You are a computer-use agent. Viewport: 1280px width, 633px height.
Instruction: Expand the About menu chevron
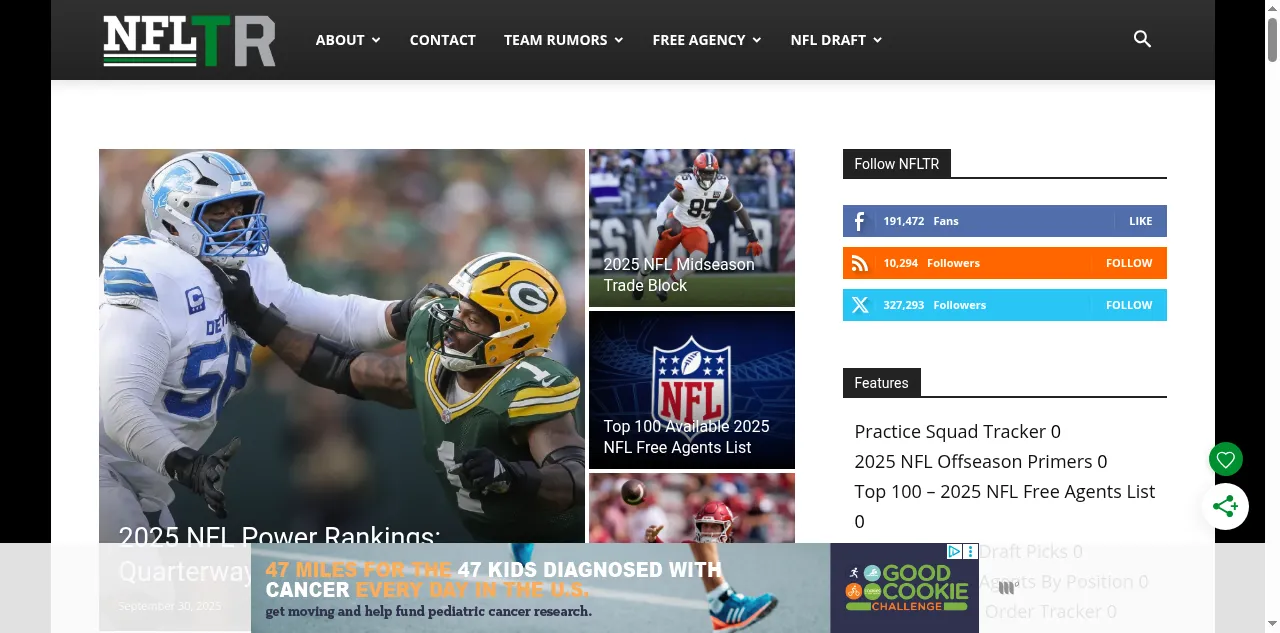(x=376, y=40)
